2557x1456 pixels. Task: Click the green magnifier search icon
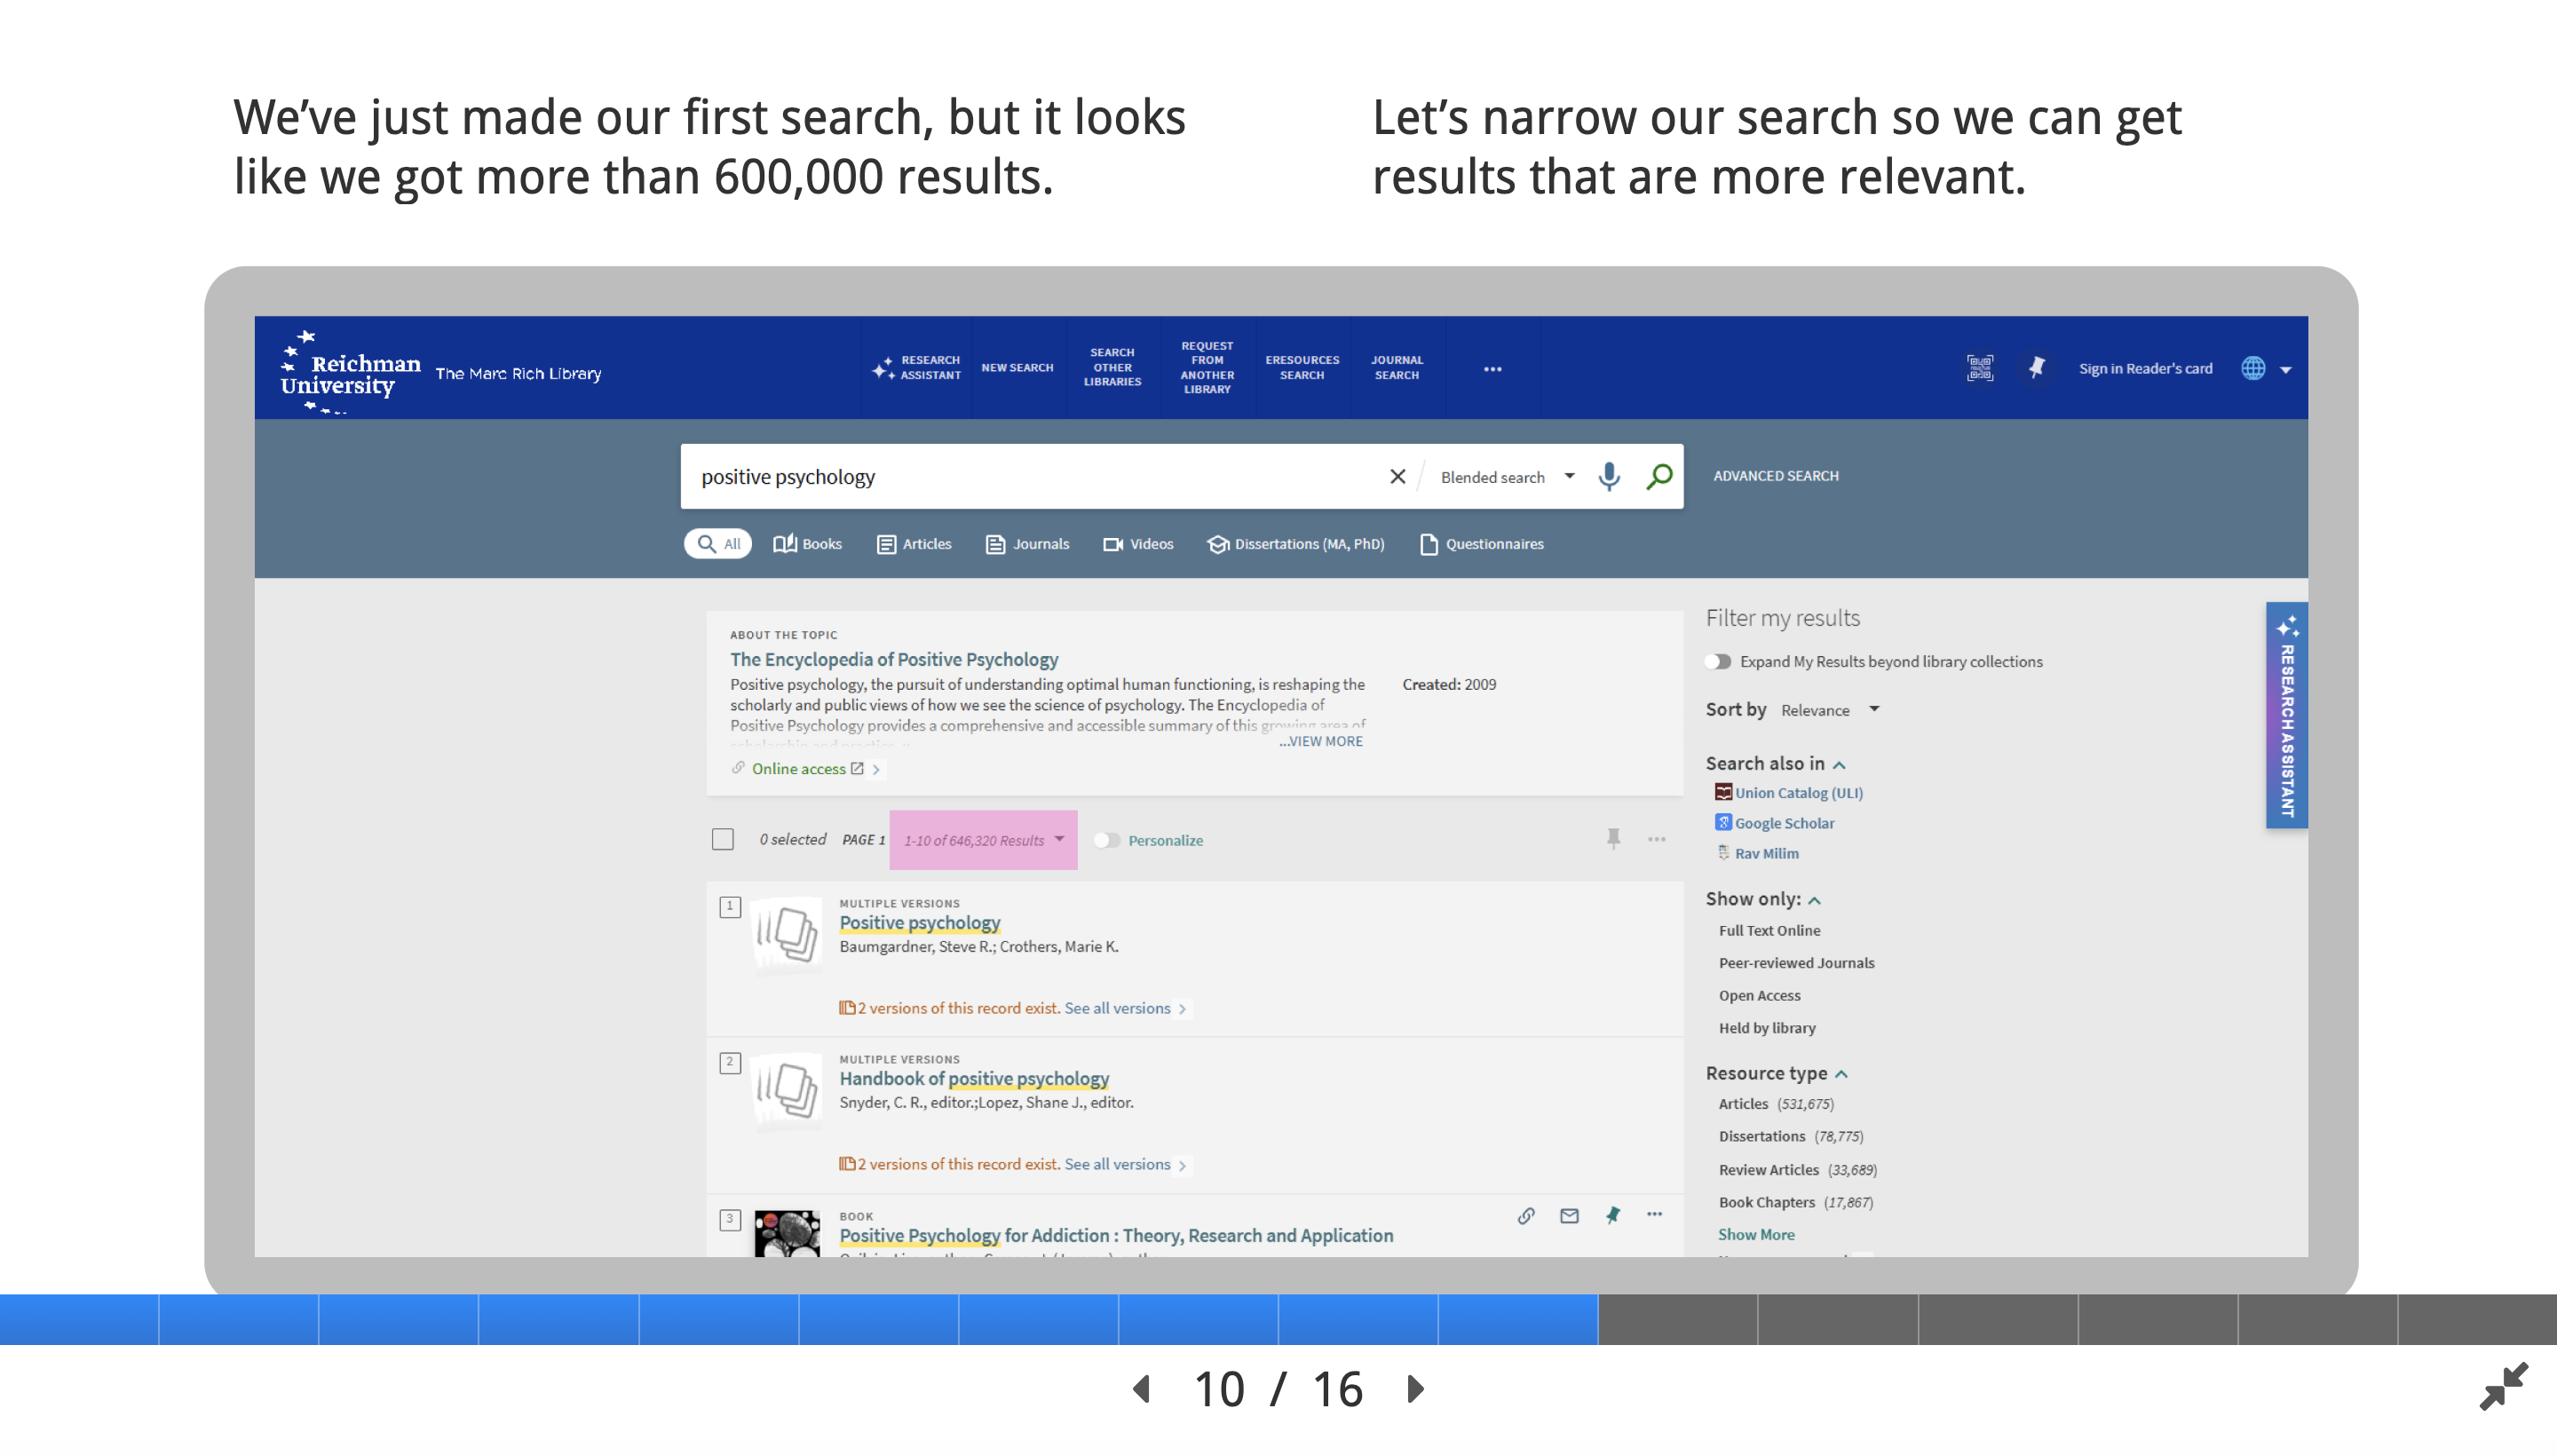tap(1659, 476)
